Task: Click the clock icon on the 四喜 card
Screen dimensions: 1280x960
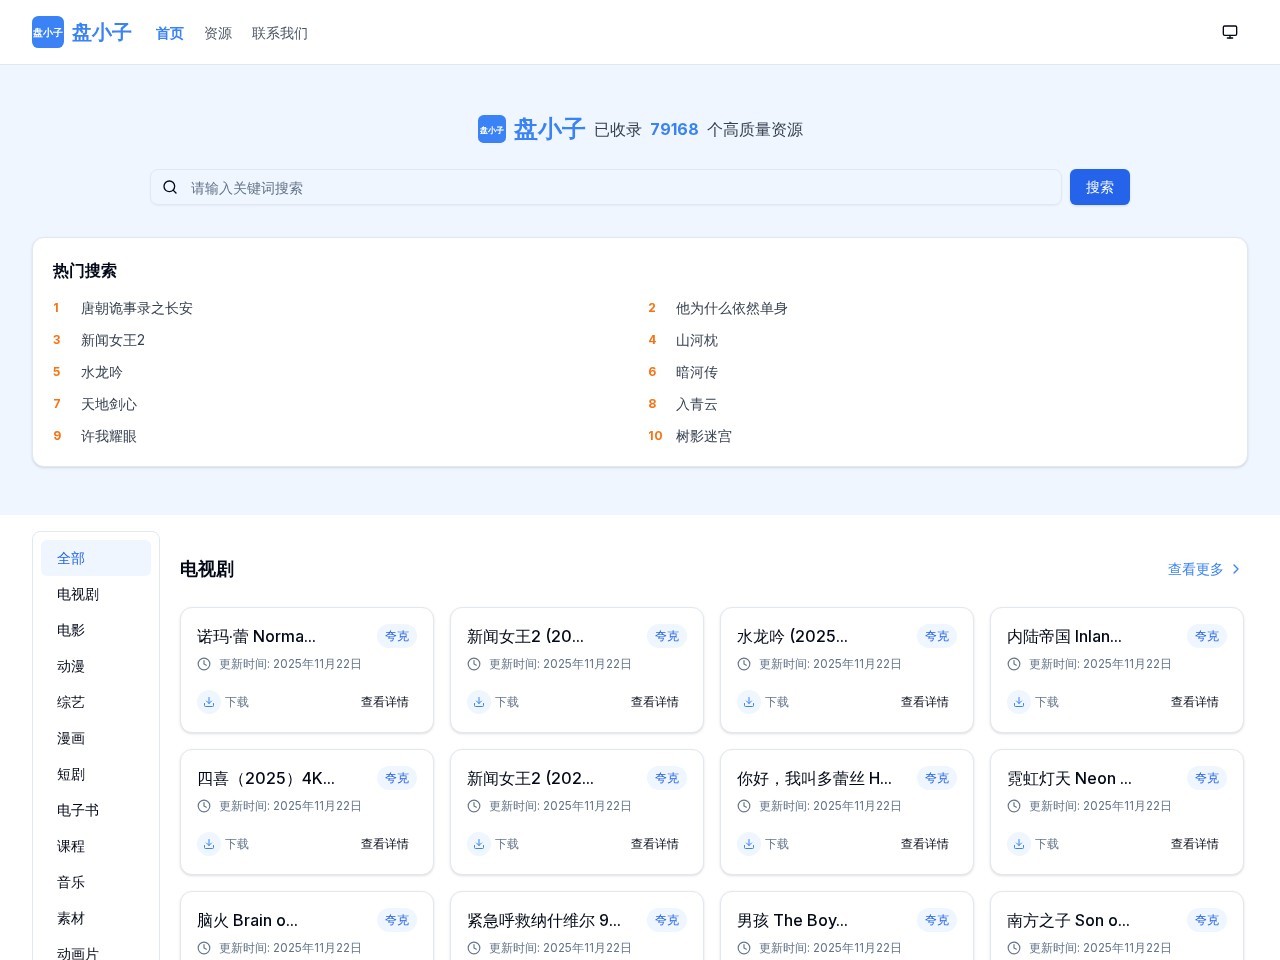Action: (204, 805)
